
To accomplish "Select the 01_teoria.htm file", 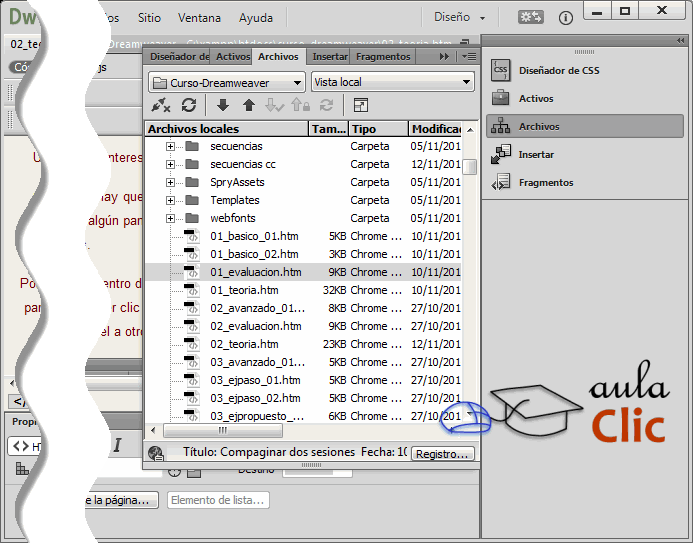I will pos(244,290).
